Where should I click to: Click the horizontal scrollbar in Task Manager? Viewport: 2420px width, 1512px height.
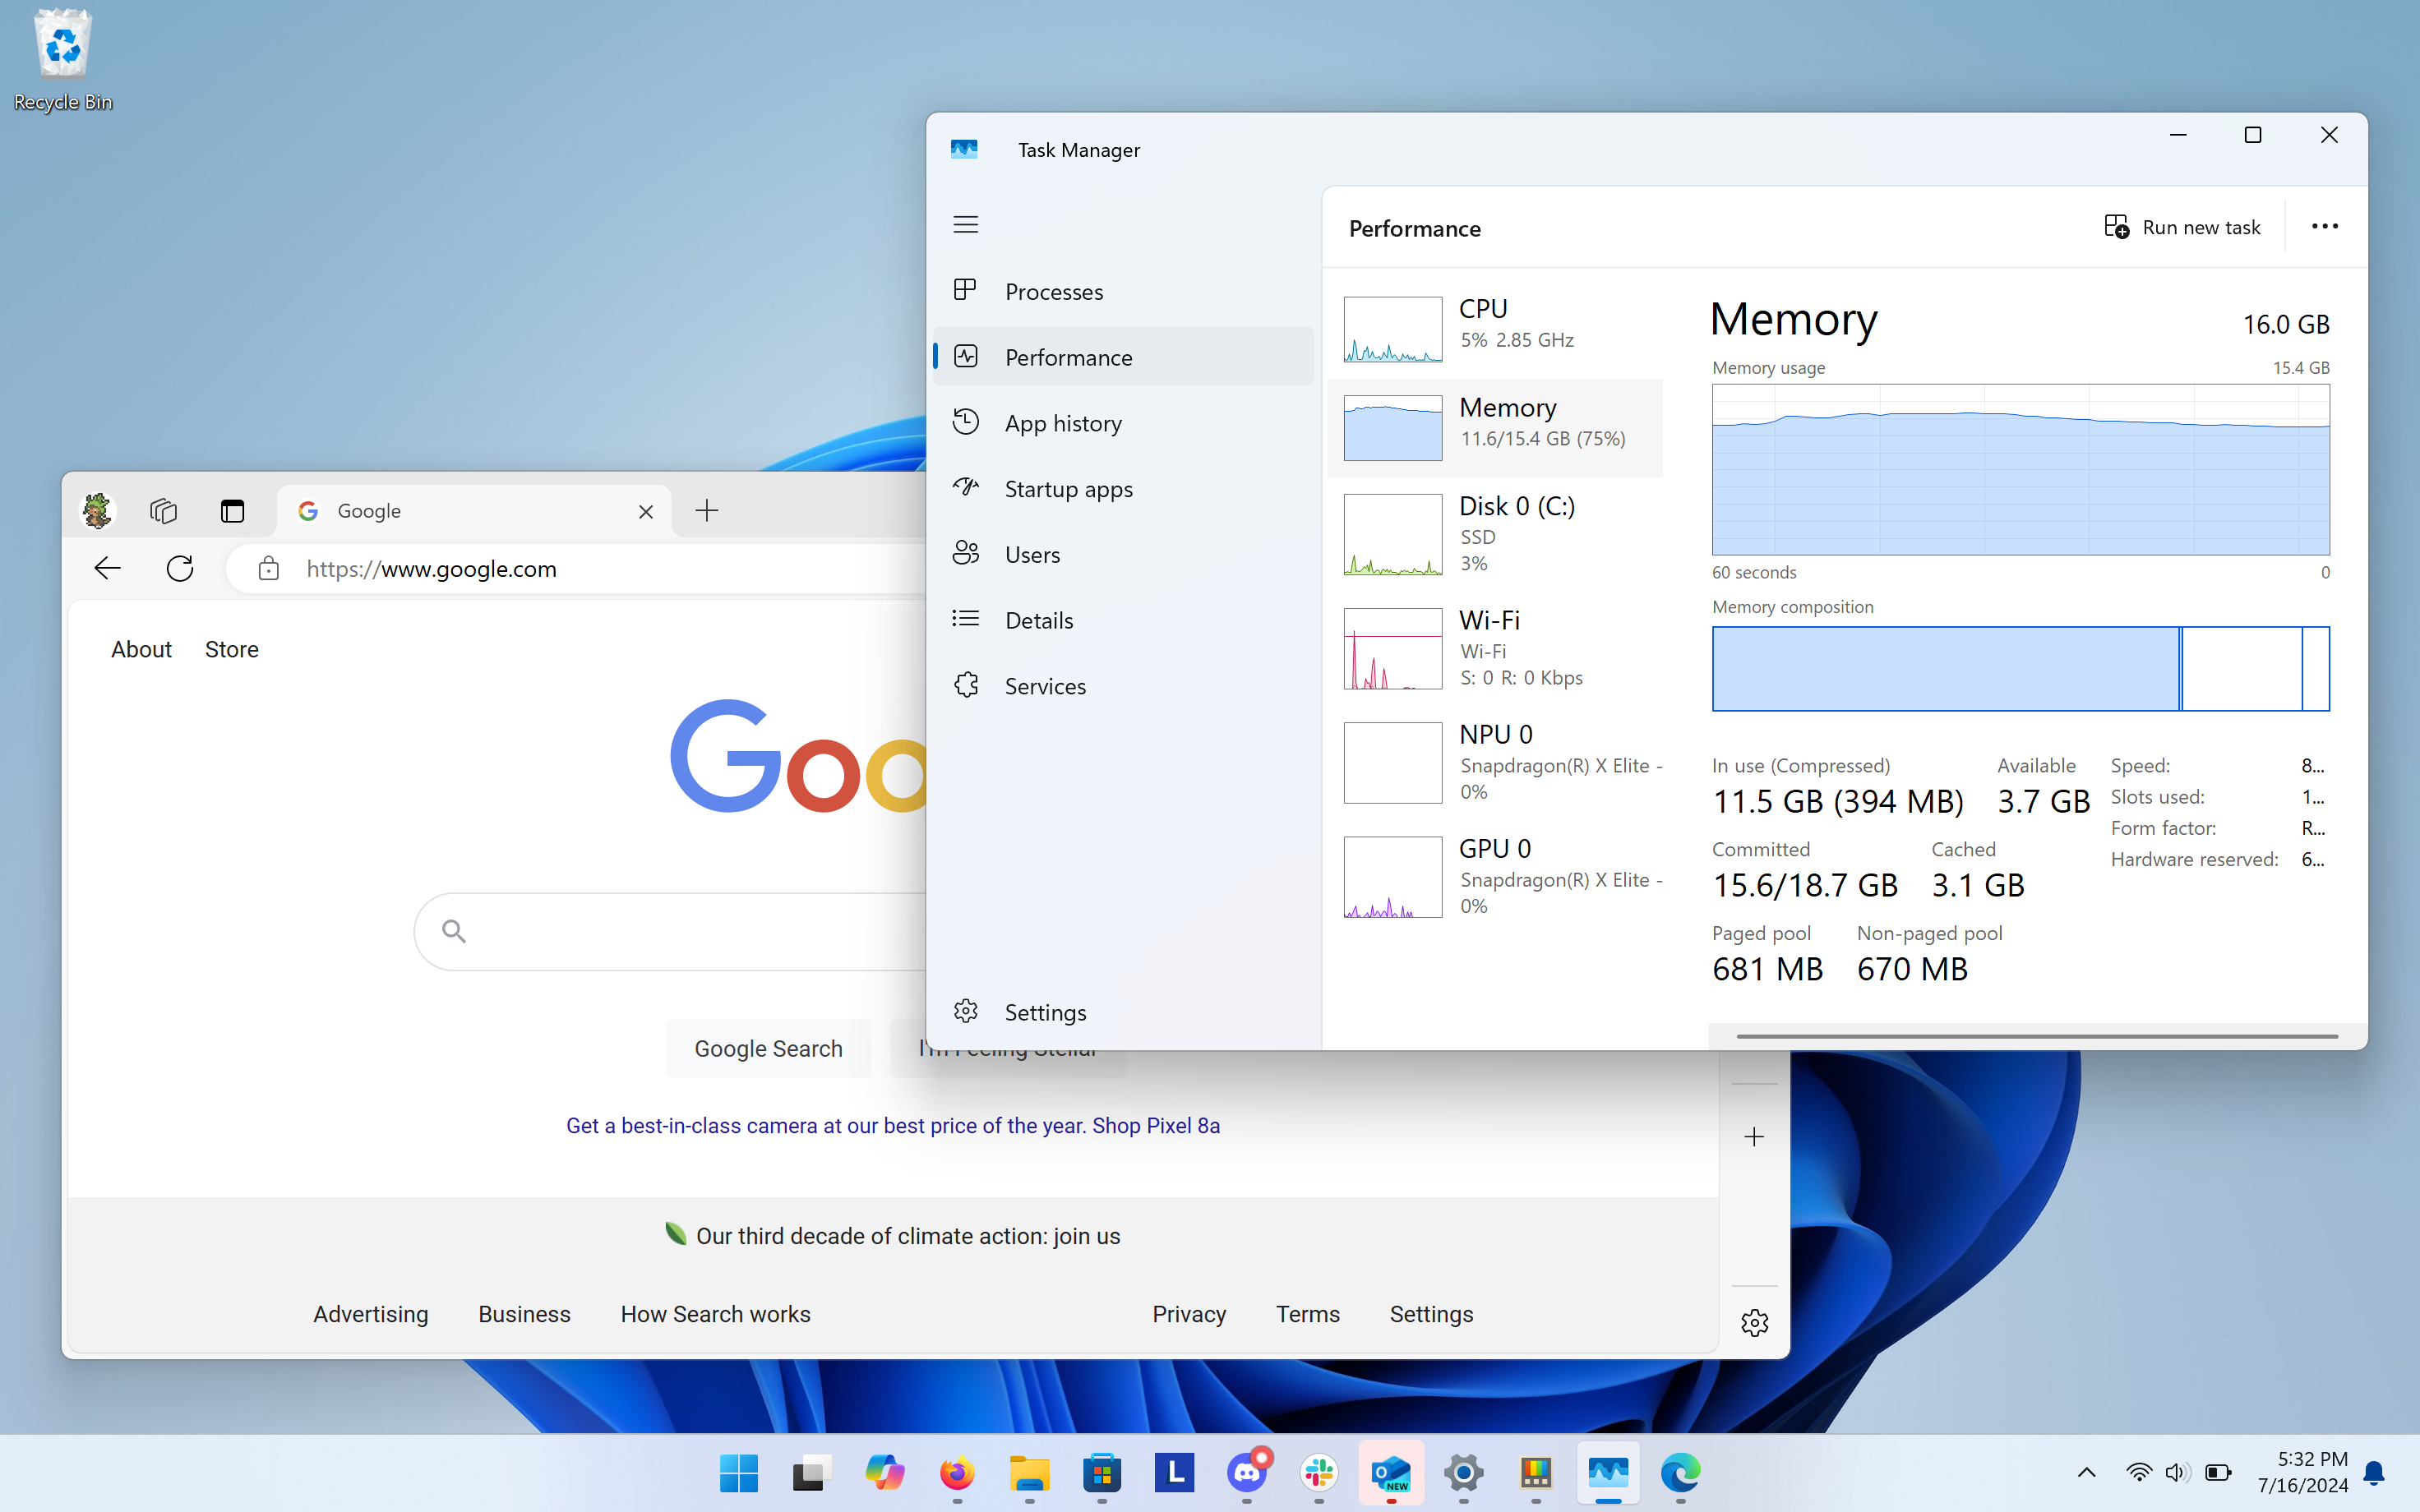[2037, 1036]
